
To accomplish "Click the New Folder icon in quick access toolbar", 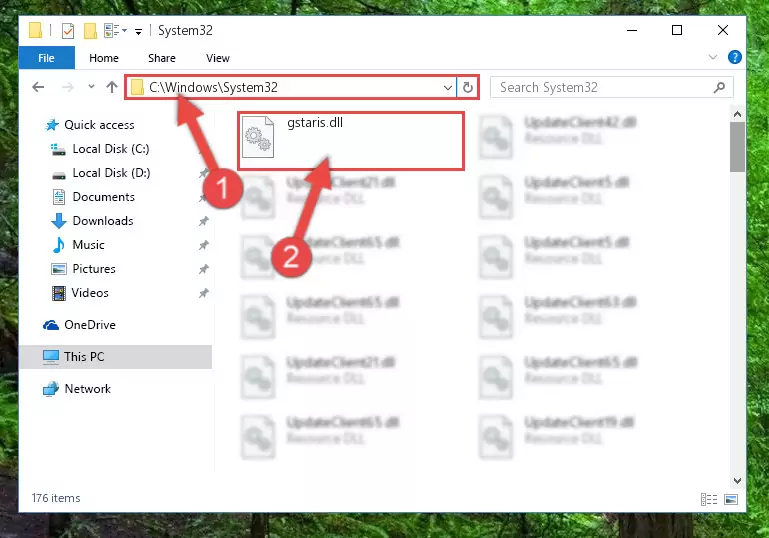I will point(90,31).
